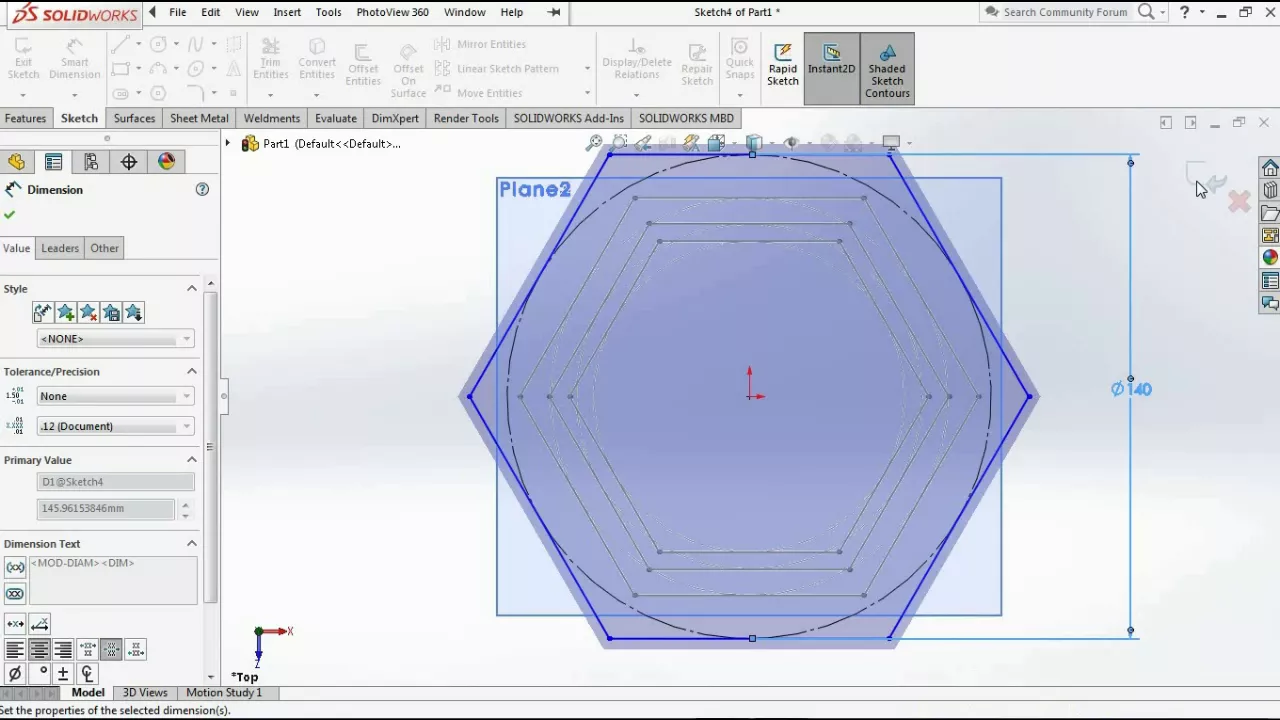The image size is (1280, 720).
Task: Select Center Justify text alignment
Action: pyautogui.click(x=39, y=650)
